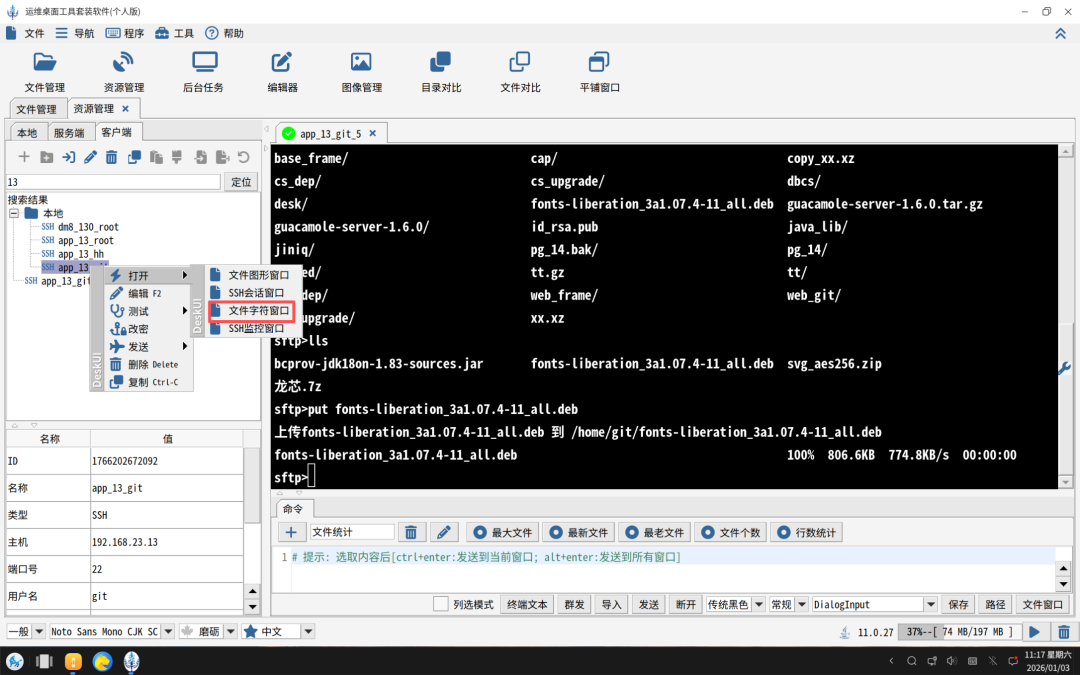Screen dimensions: 1080x675
Task: Click 改密 in context menu
Action: click(x=147, y=329)
